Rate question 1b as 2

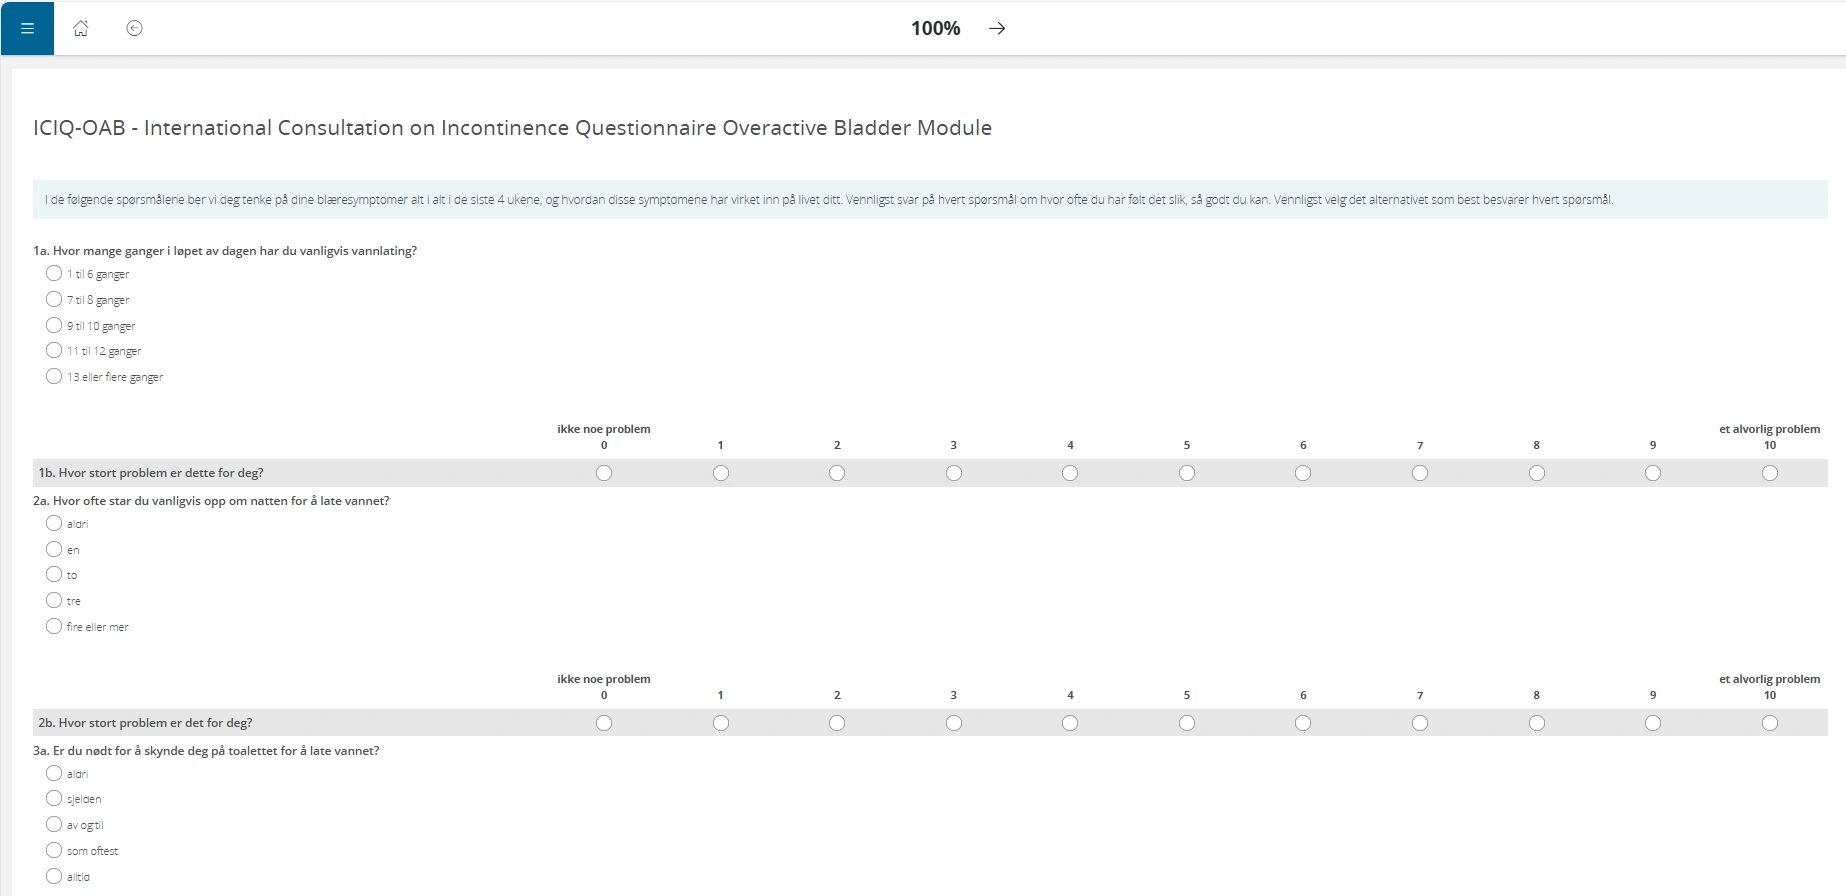point(837,473)
